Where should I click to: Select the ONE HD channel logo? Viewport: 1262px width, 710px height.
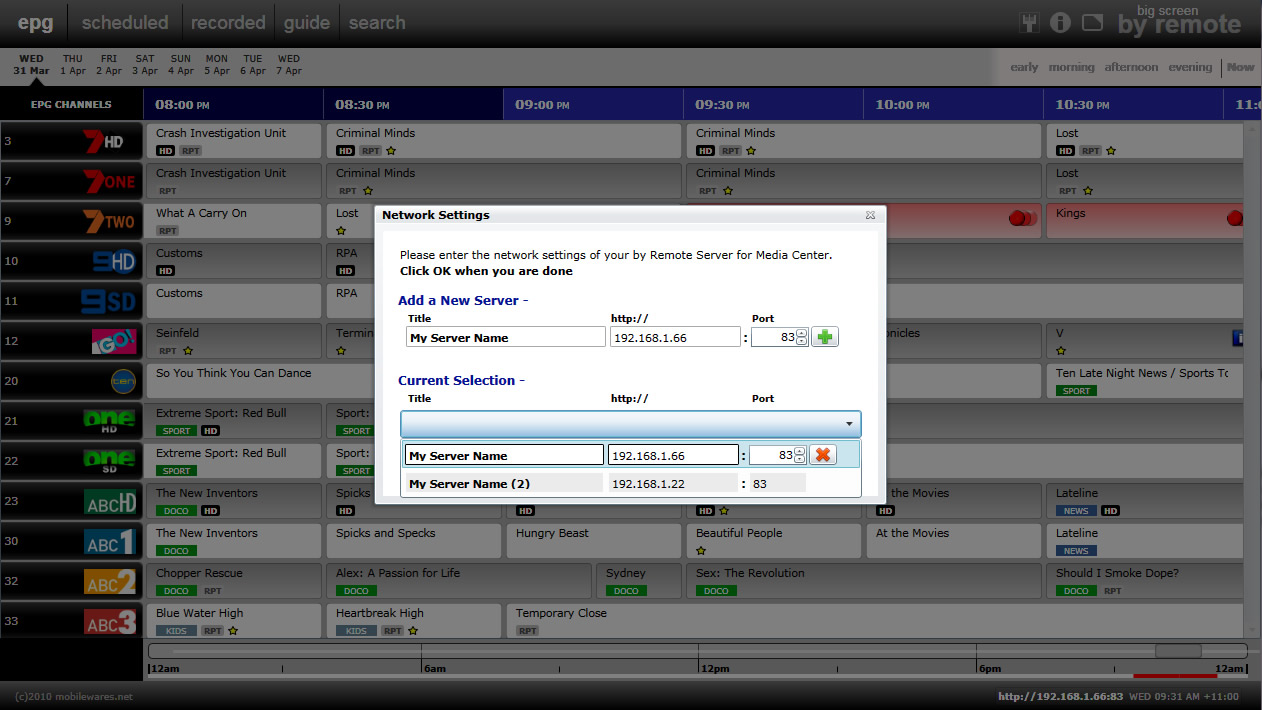(x=110, y=421)
